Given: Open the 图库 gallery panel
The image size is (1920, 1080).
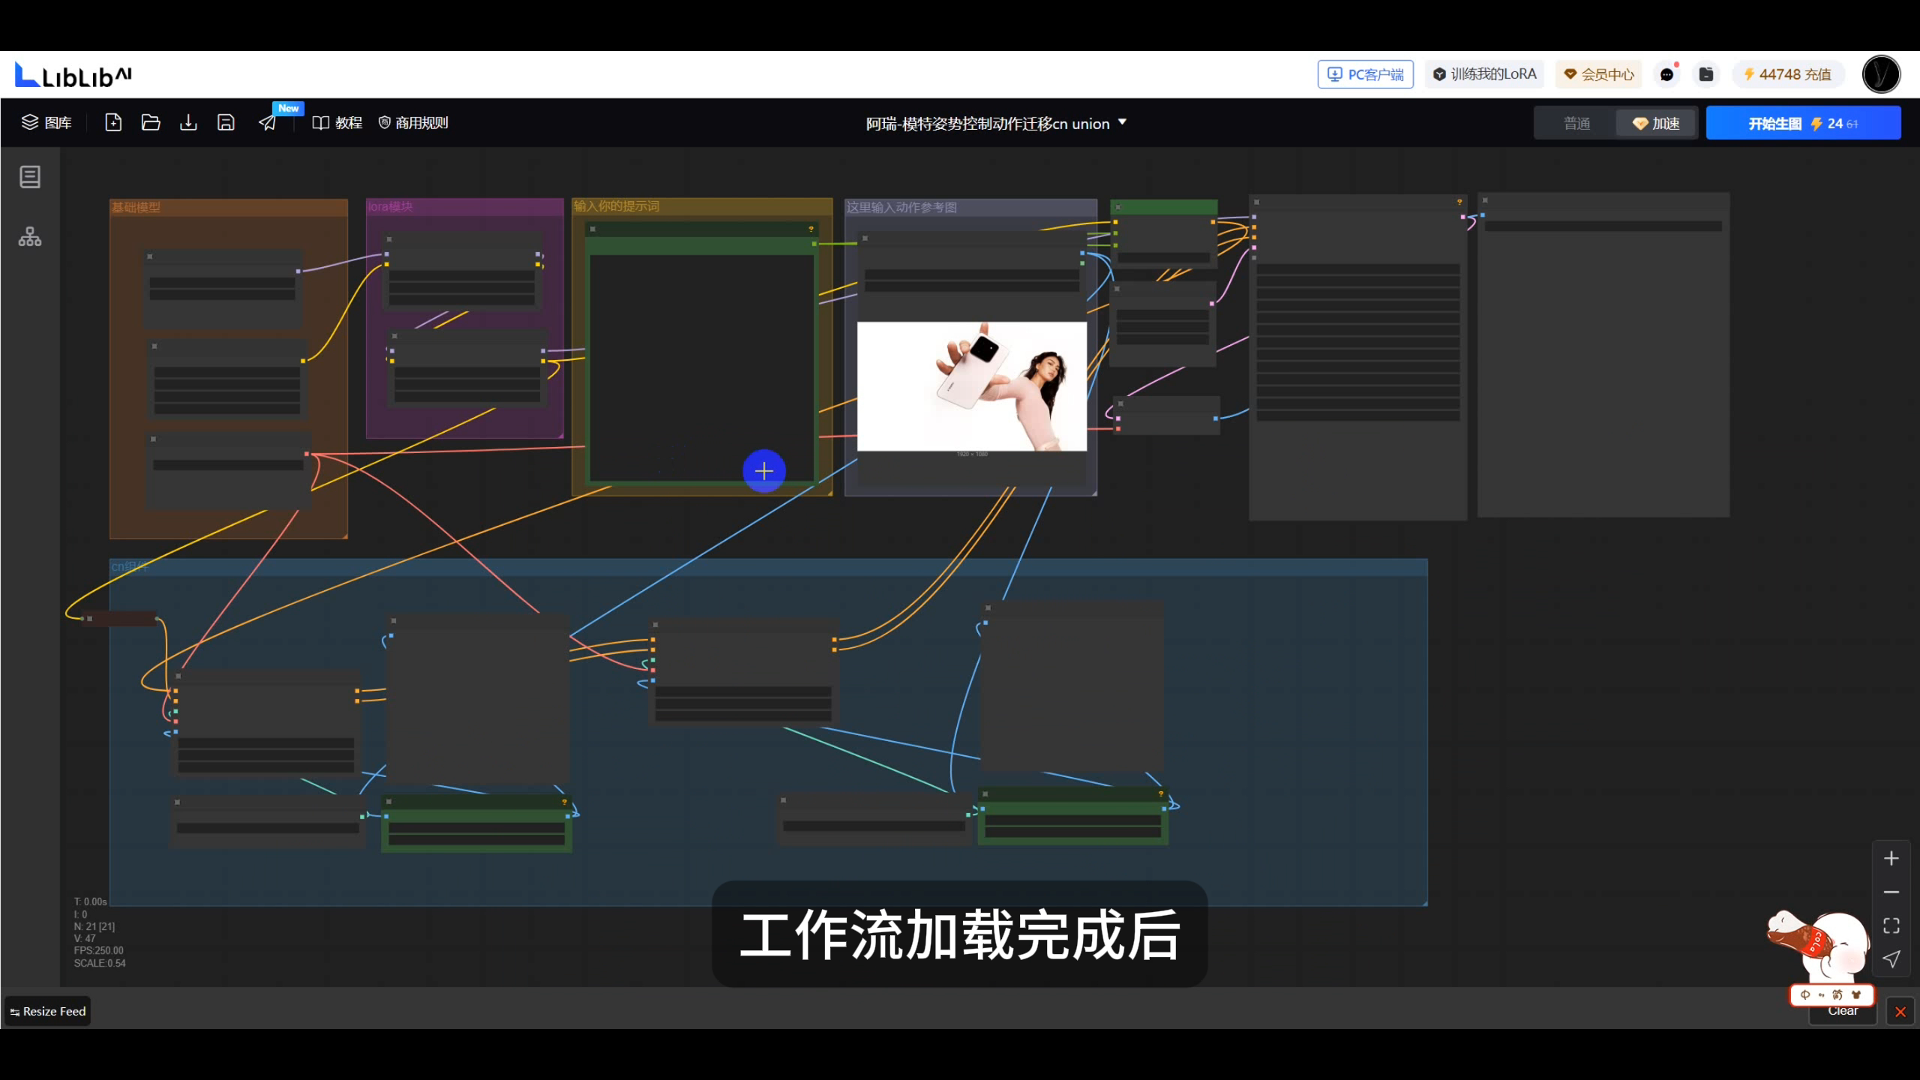Looking at the screenshot, I should click(46, 122).
